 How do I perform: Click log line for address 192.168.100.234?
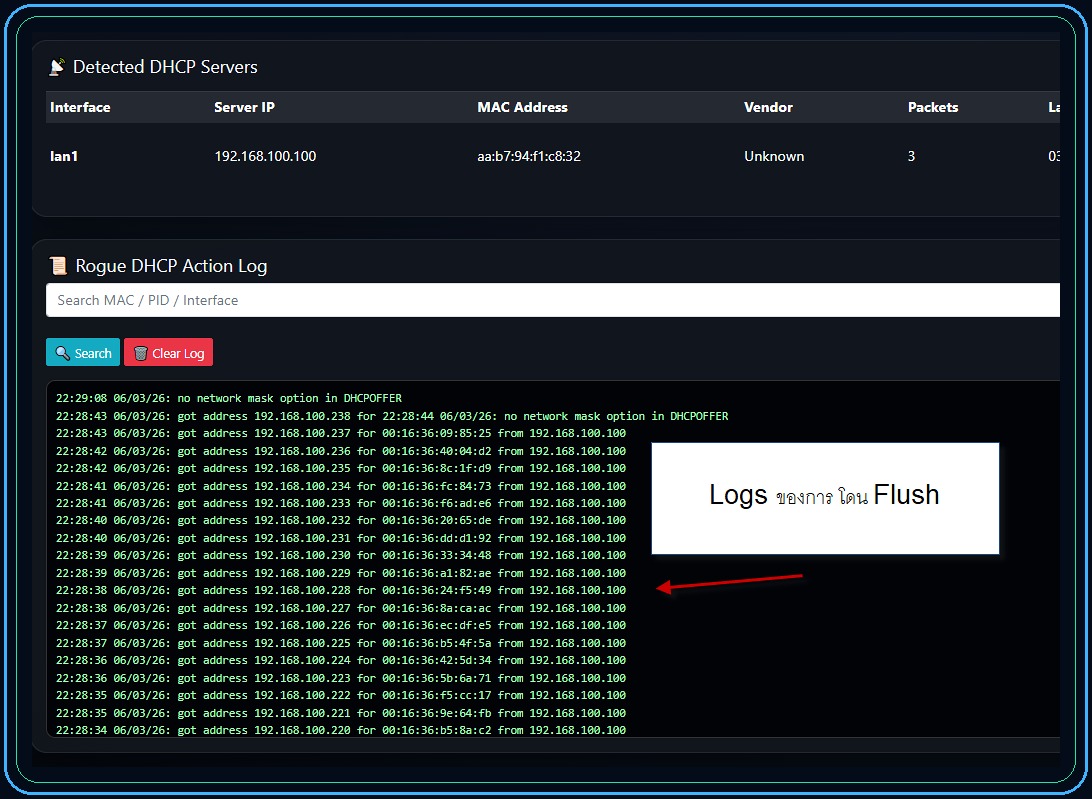pyautogui.click(x=341, y=486)
